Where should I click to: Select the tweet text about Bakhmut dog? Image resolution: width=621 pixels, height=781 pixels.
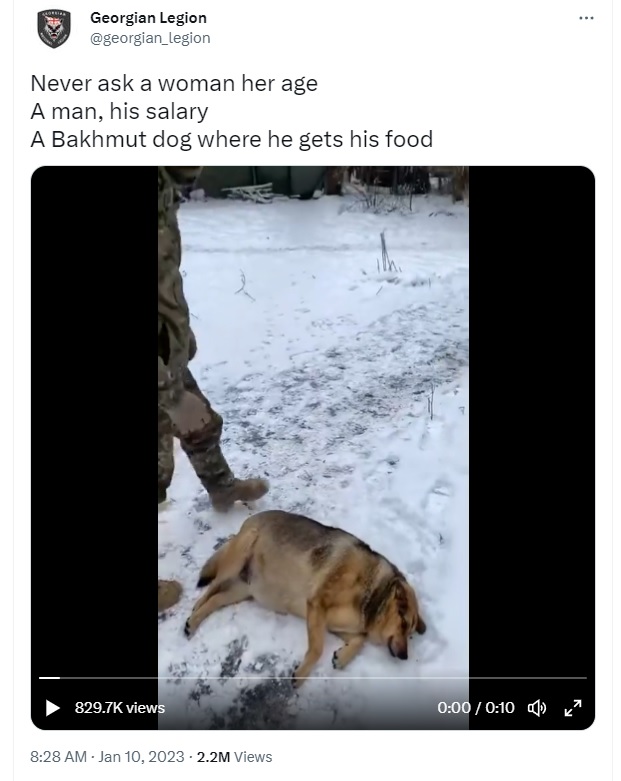coord(232,139)
